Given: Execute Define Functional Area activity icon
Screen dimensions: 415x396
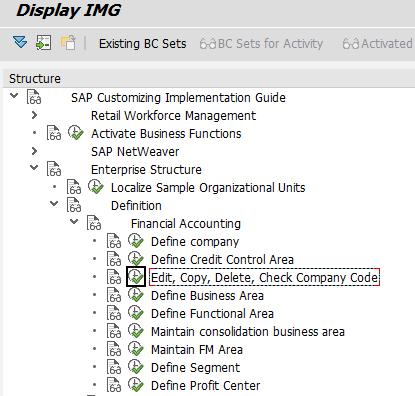Looking at the screenshot, I should click(x=136, y=313).
